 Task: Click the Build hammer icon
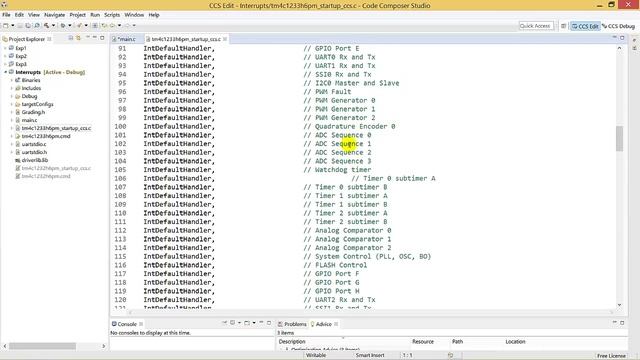(47, 25)
